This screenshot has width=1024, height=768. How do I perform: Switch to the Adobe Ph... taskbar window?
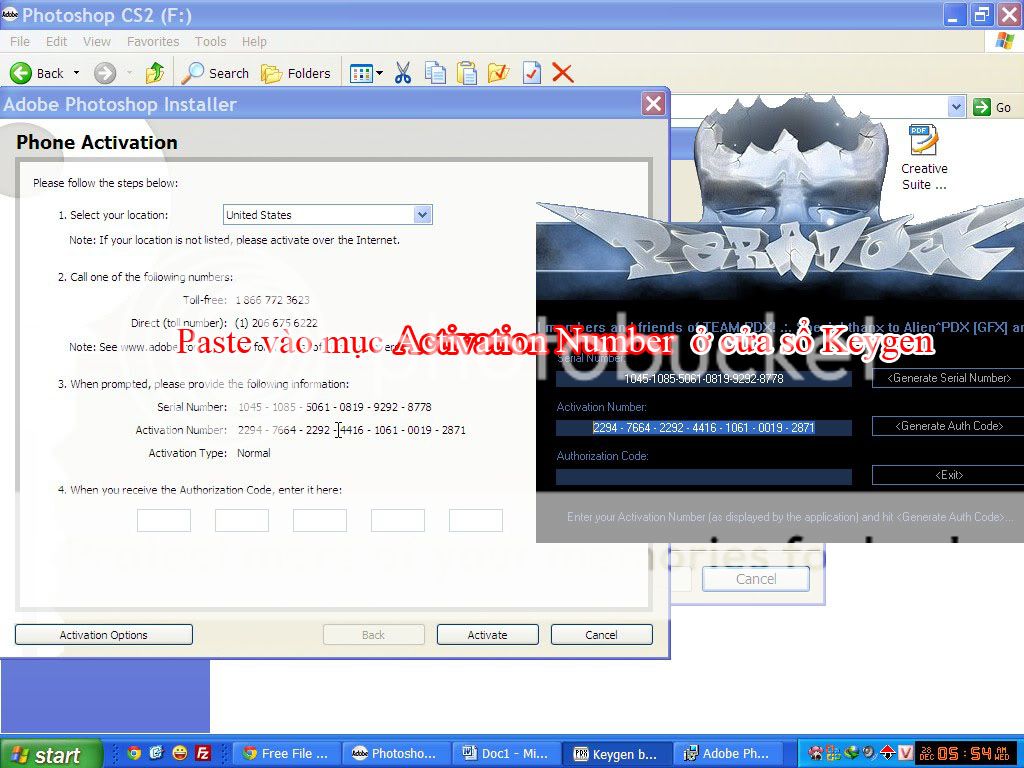tap(727, 754)
